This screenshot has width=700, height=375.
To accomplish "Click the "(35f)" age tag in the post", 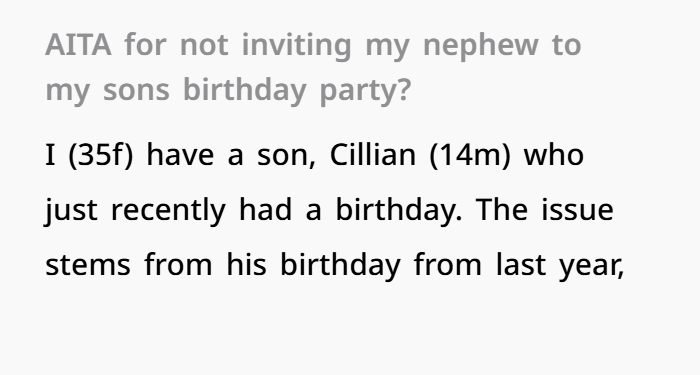I will (100, 155).
